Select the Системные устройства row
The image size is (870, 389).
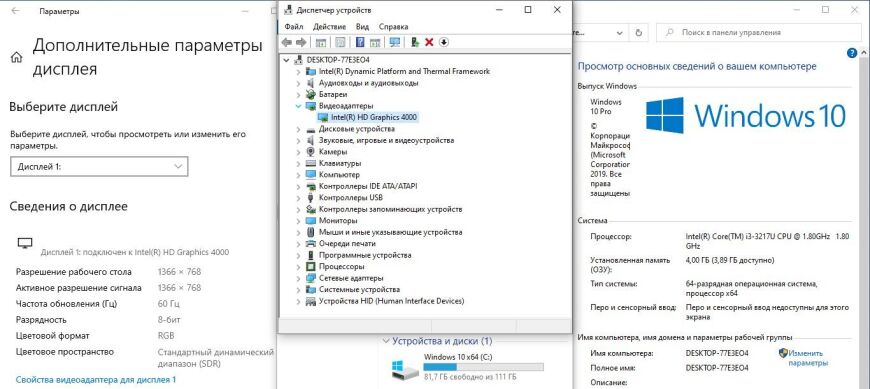(x=359, y=290)
